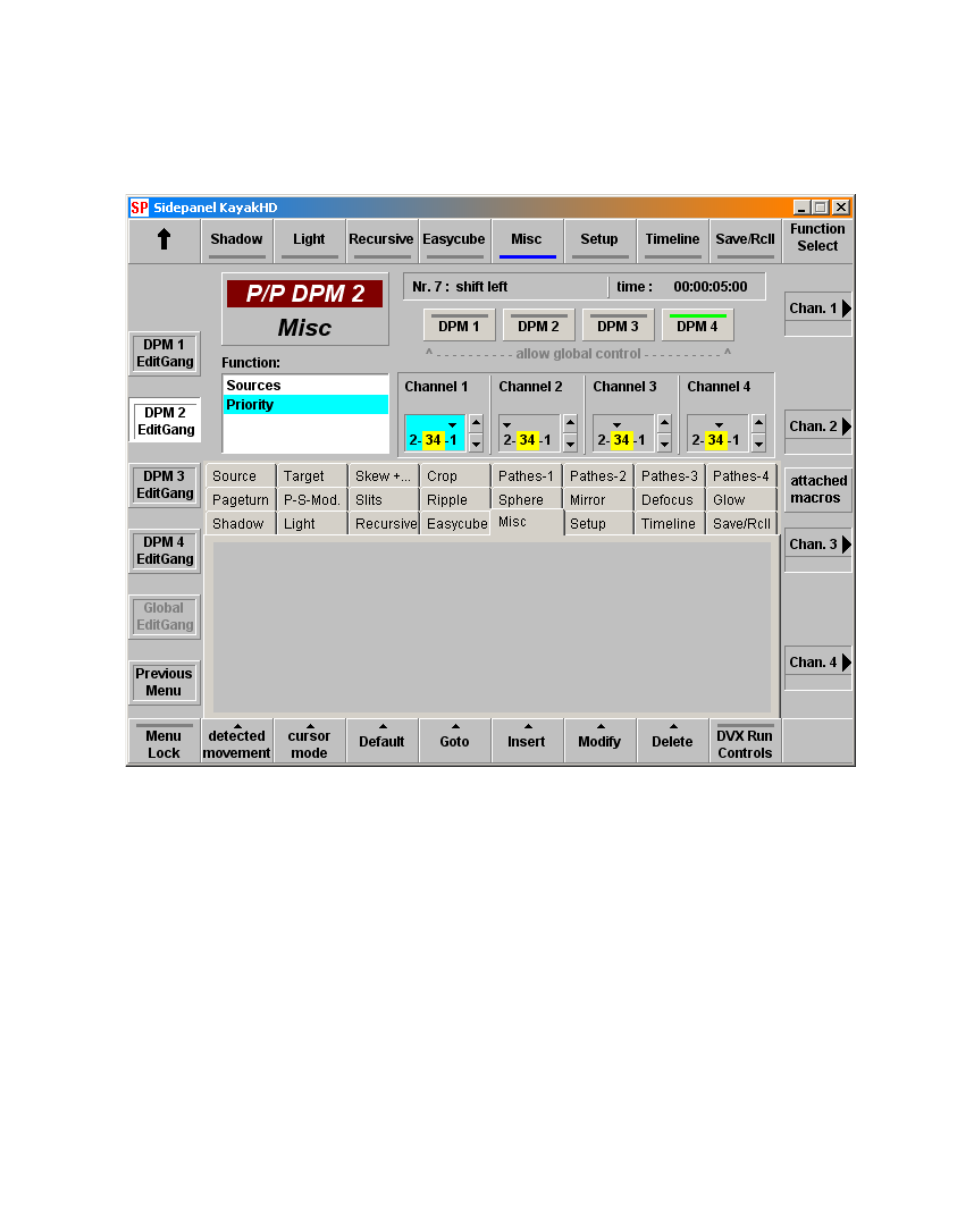
Task: Decrease Channel 3 priority with down arrow
Action: click(x=664, y=443)
